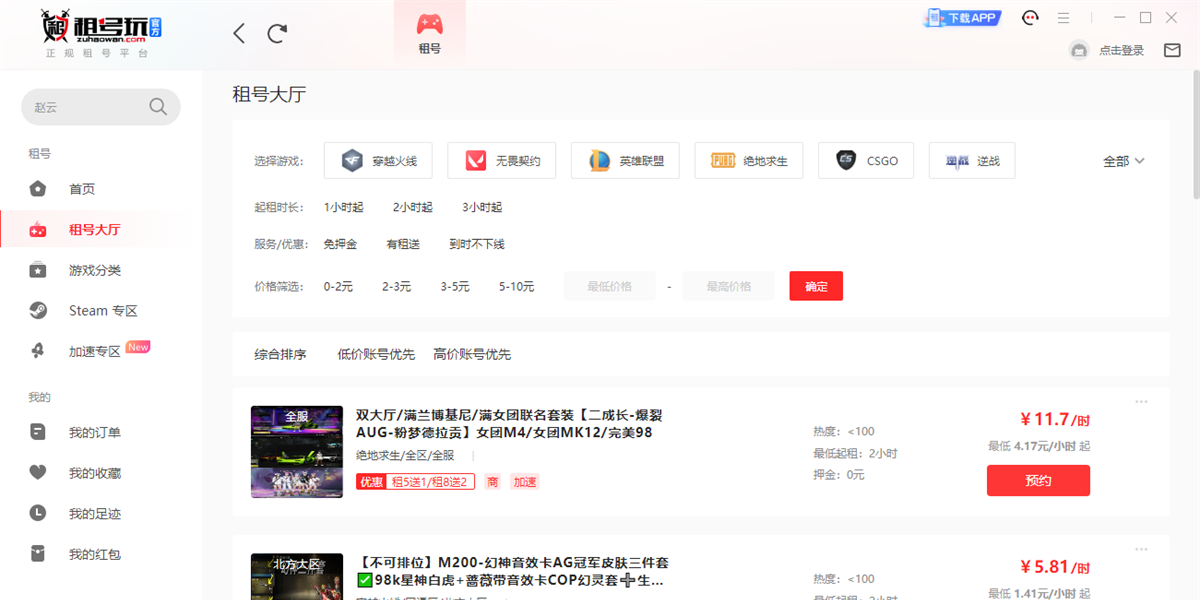Open the mail messages icon
This screenshot has width=1200, height=600.
click(x=1172, y=50)
